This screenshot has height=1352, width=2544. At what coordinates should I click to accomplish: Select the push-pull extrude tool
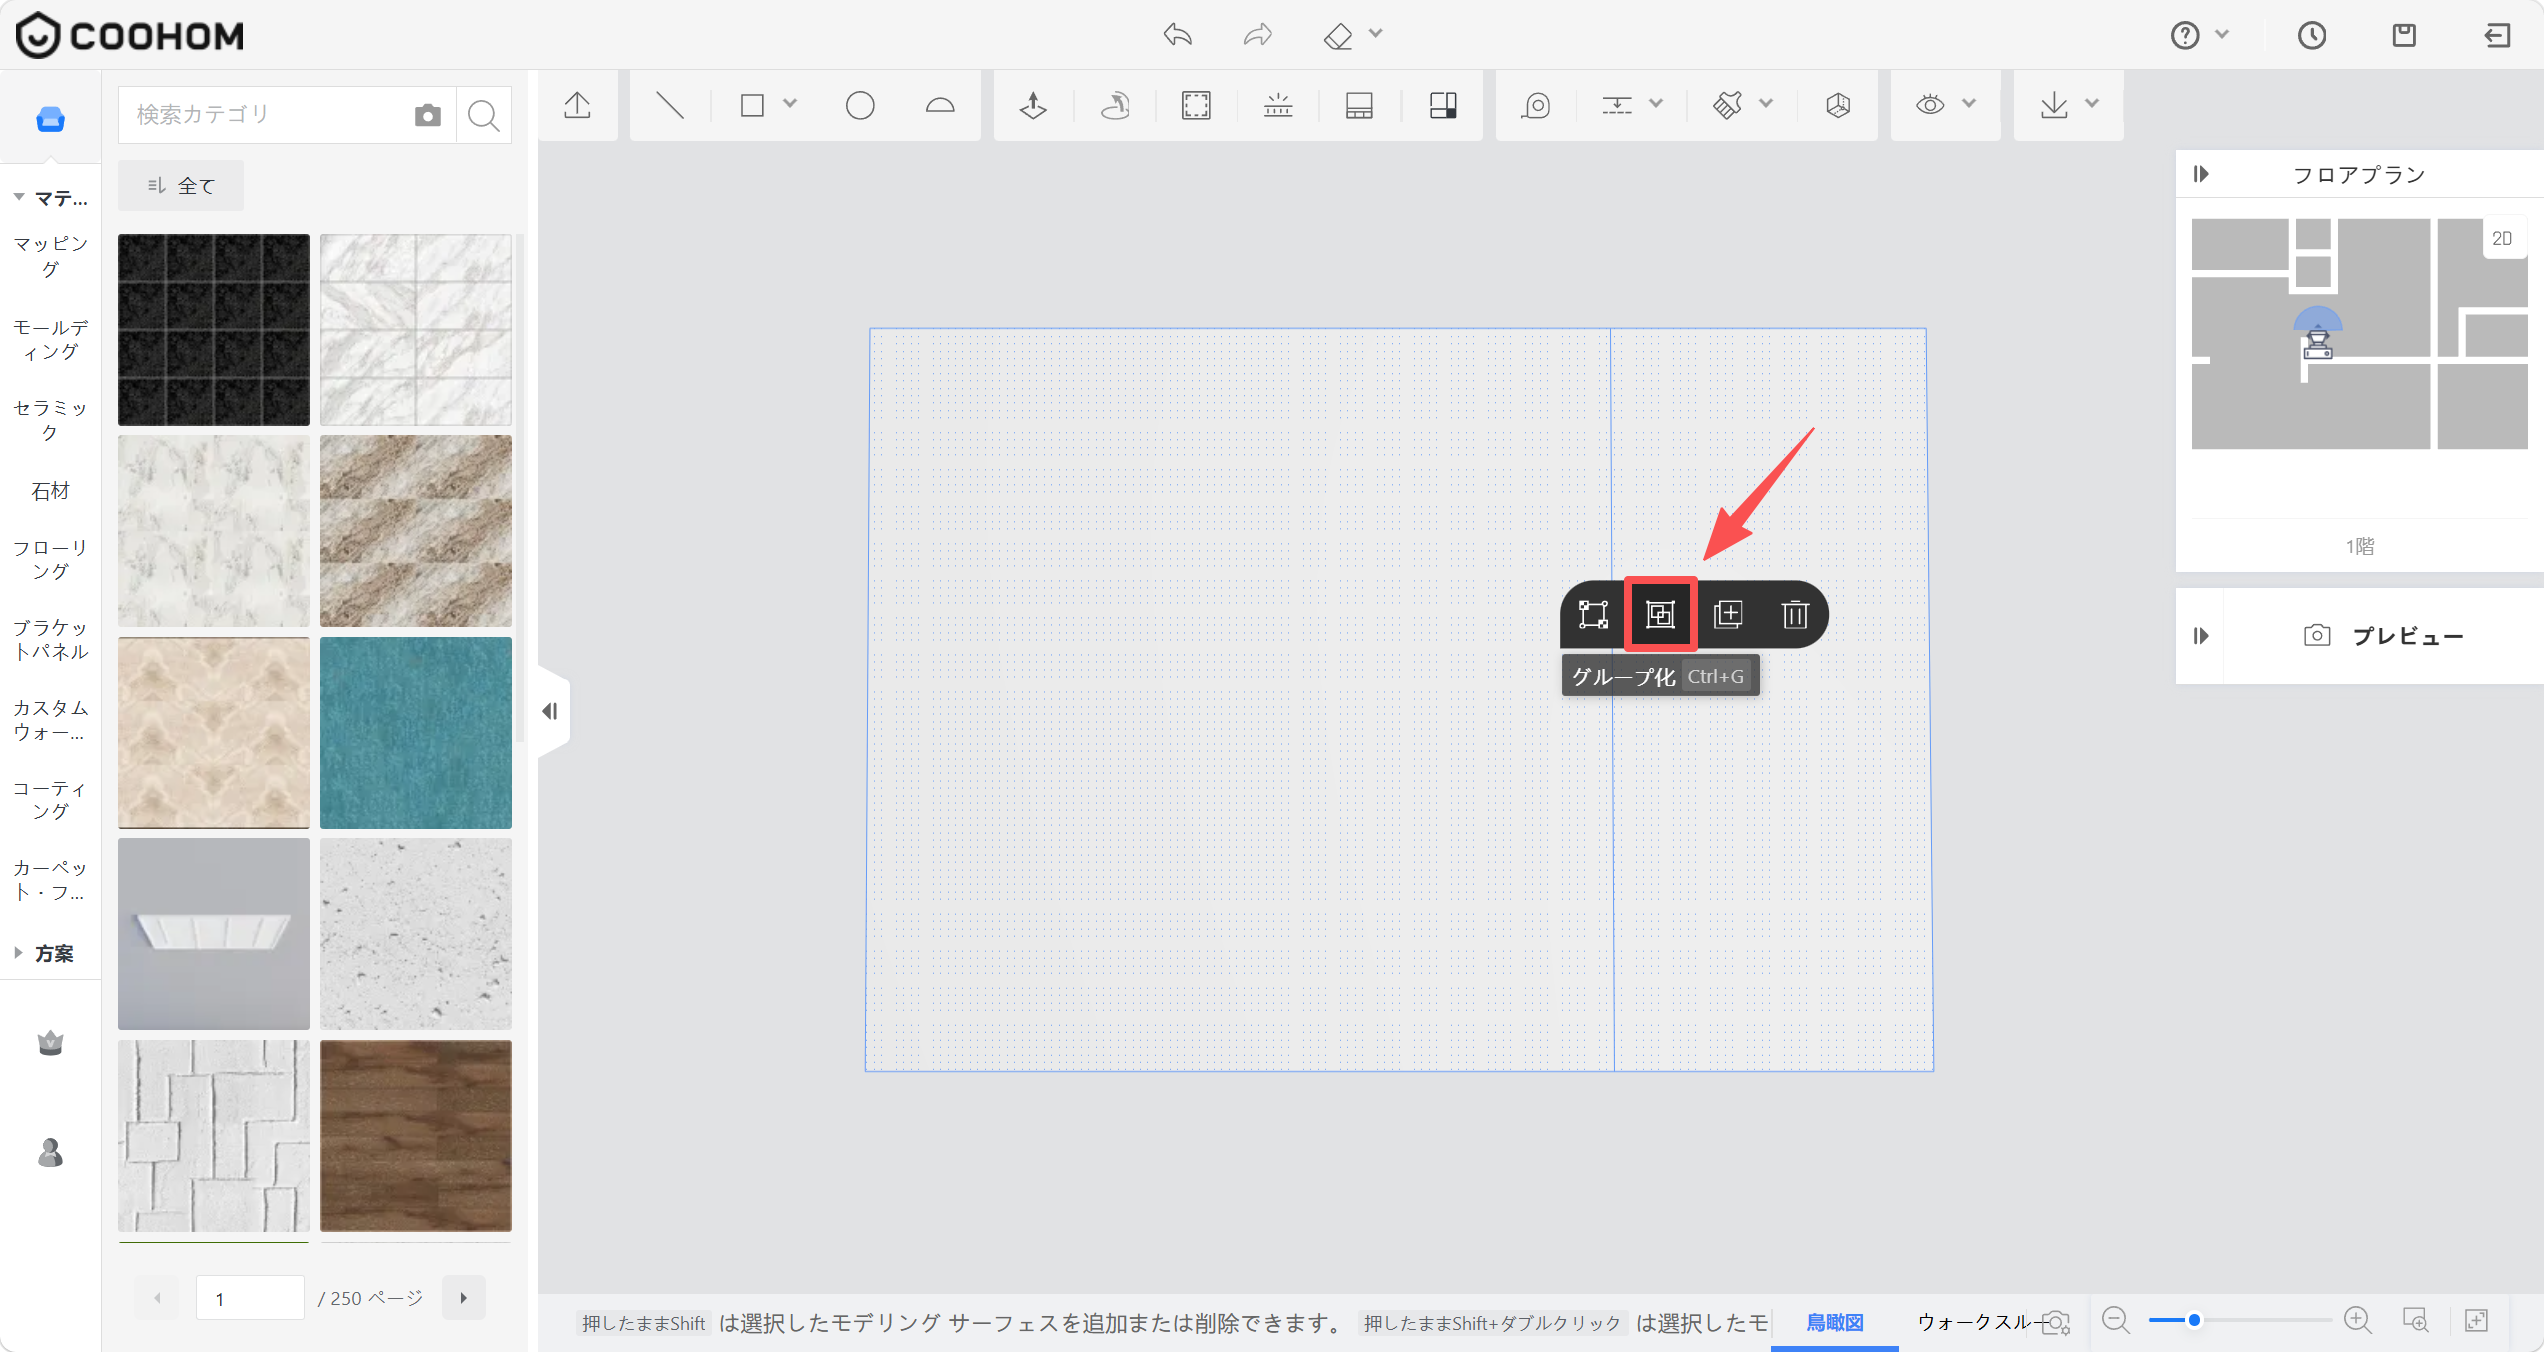tap(1033, 105)
